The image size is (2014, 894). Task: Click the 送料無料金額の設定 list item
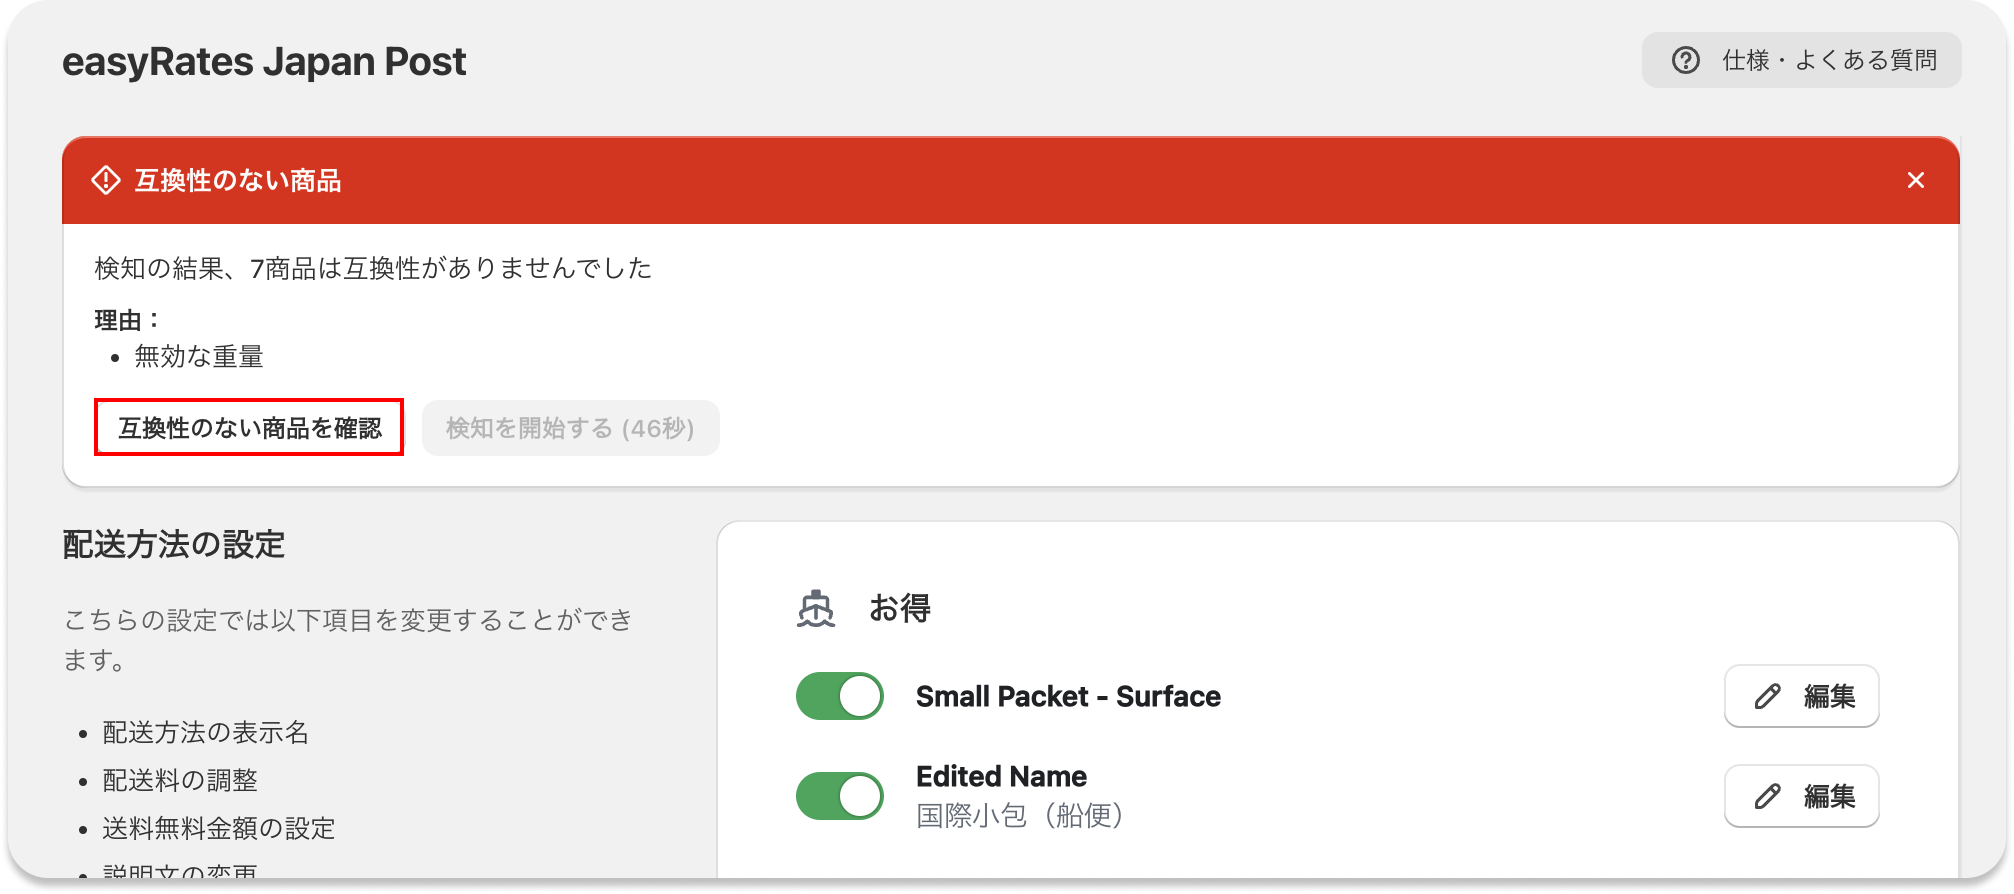coord(218,829)
